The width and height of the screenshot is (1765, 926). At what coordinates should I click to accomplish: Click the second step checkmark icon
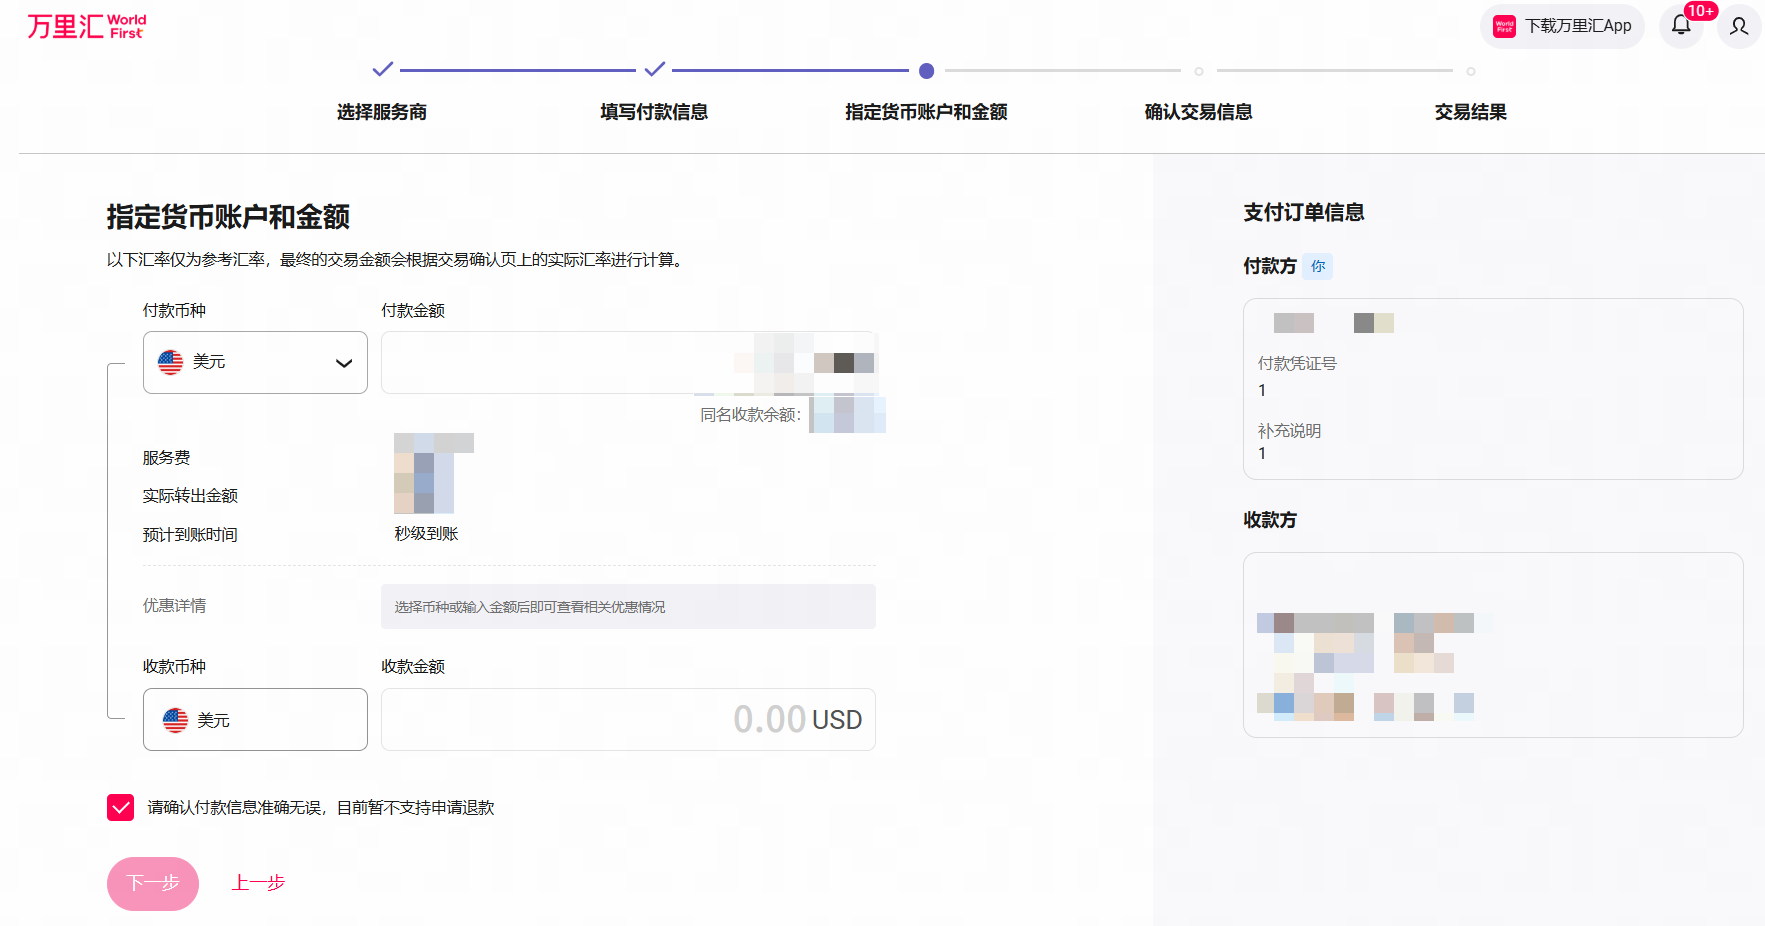(655, 70)
